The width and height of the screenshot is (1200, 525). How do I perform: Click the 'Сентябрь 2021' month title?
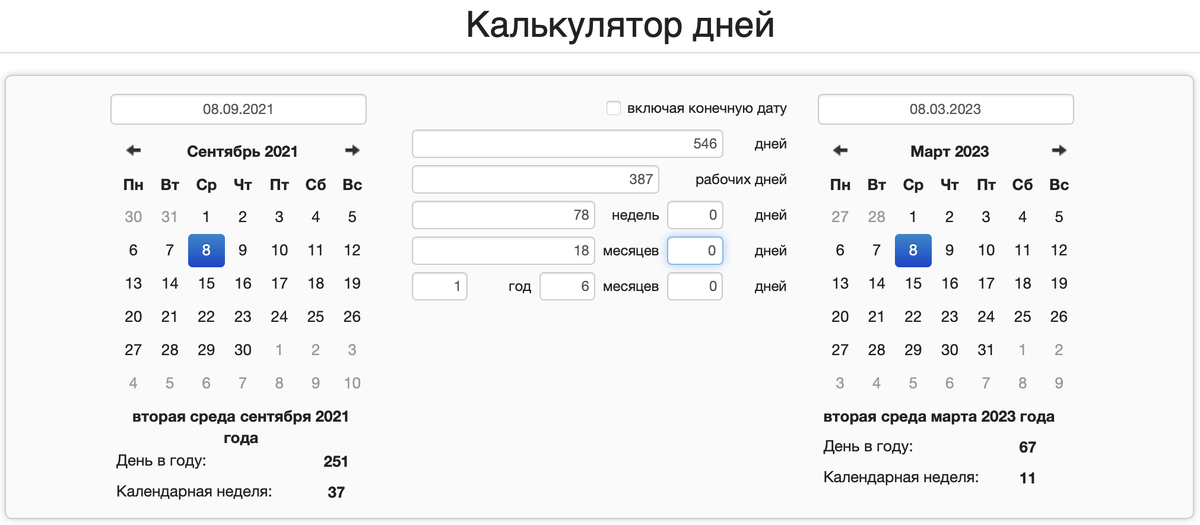point(242,152)
